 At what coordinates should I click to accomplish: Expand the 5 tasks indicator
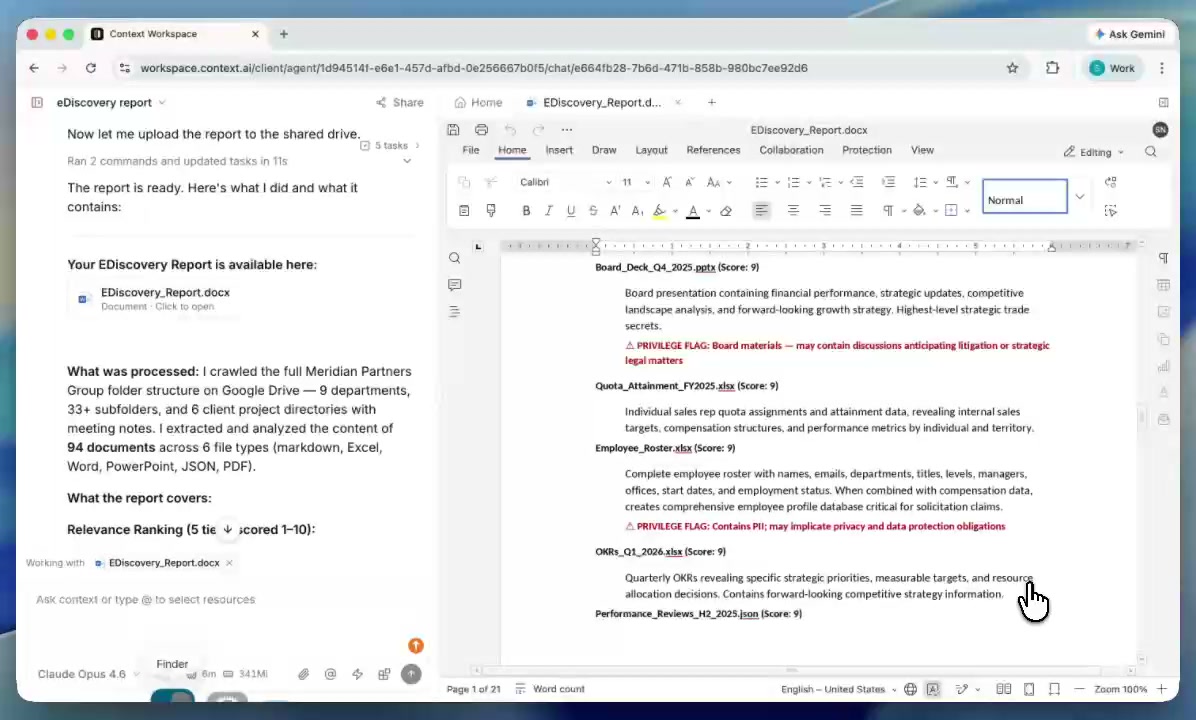[390, 145]
